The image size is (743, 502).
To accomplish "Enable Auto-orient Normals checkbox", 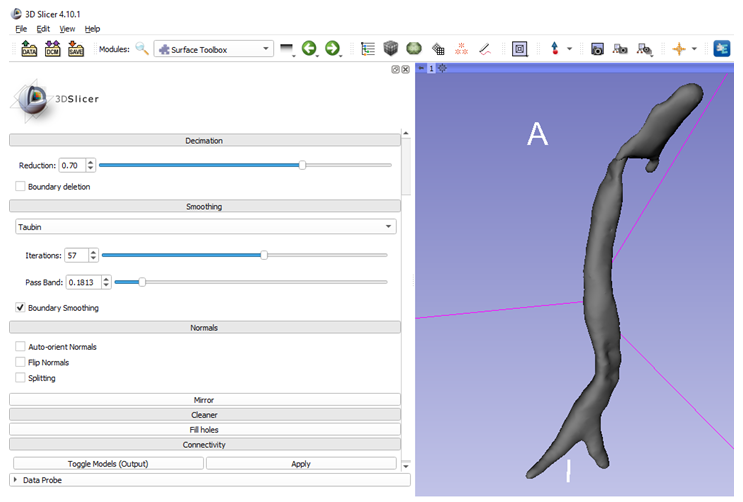I will pyautogui.click(x=21, y=347).
